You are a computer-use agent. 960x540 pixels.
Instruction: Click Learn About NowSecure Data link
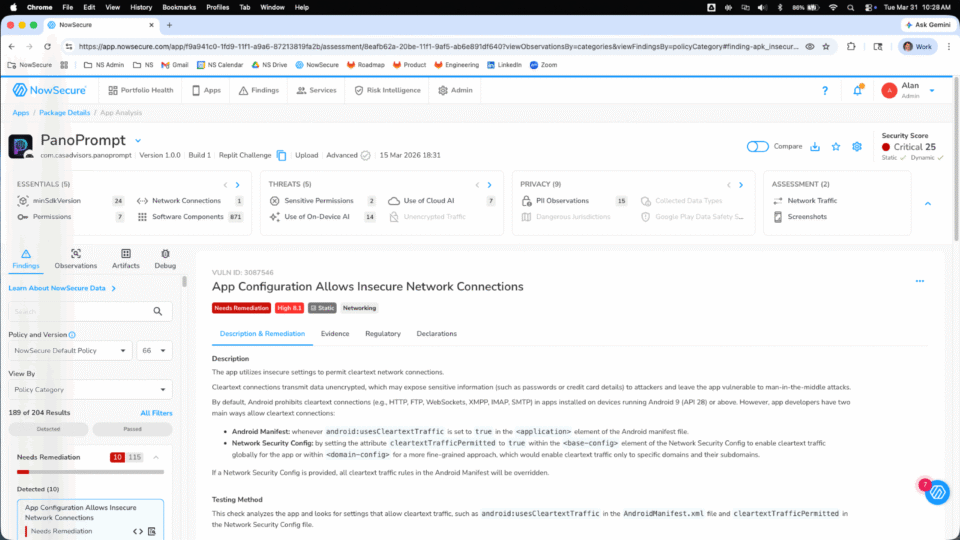(57, 288)
